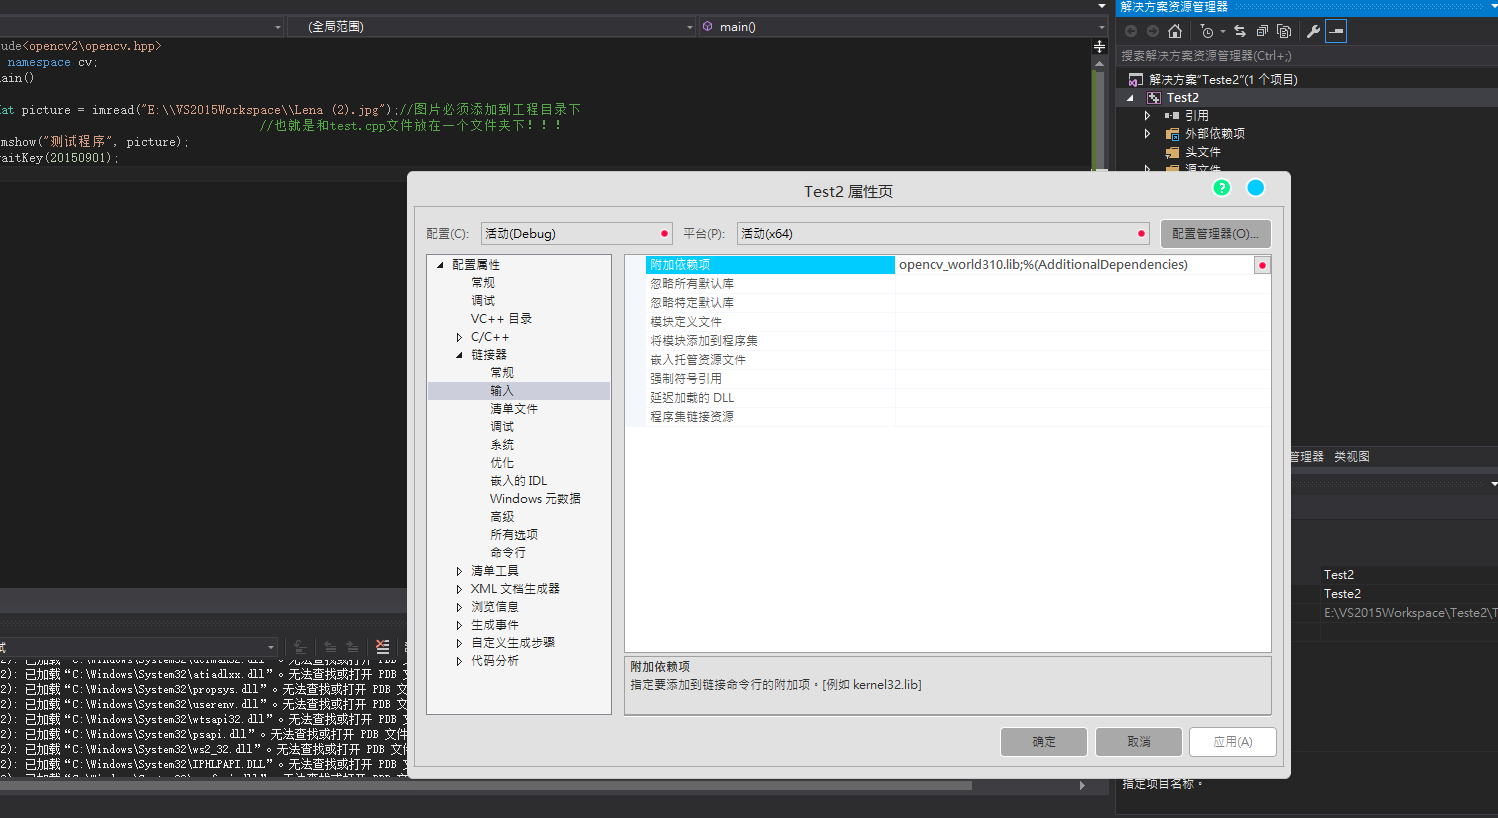Screen dimensions: 1498x818
Task: Select 高级 under 链接器
Action: click(x=501, y=517)
